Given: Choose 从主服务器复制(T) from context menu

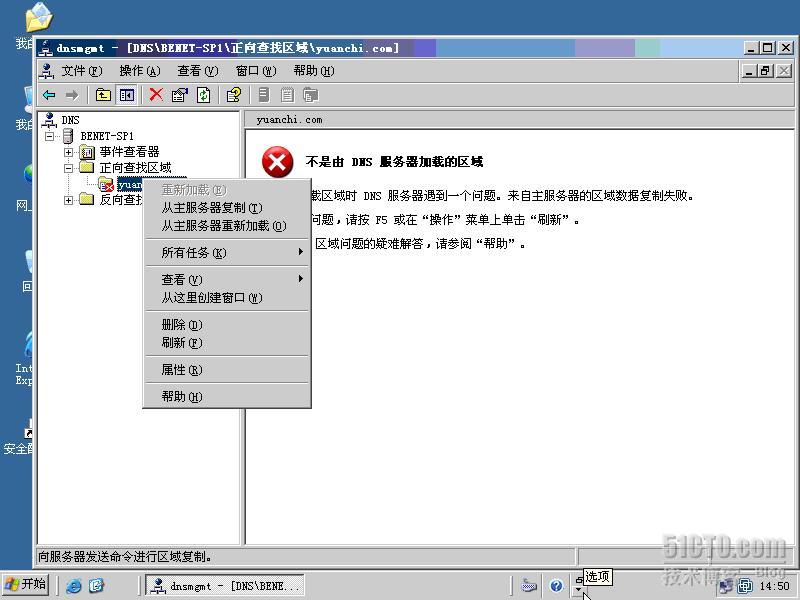Looking at the screenshot, I should point(227,208).
